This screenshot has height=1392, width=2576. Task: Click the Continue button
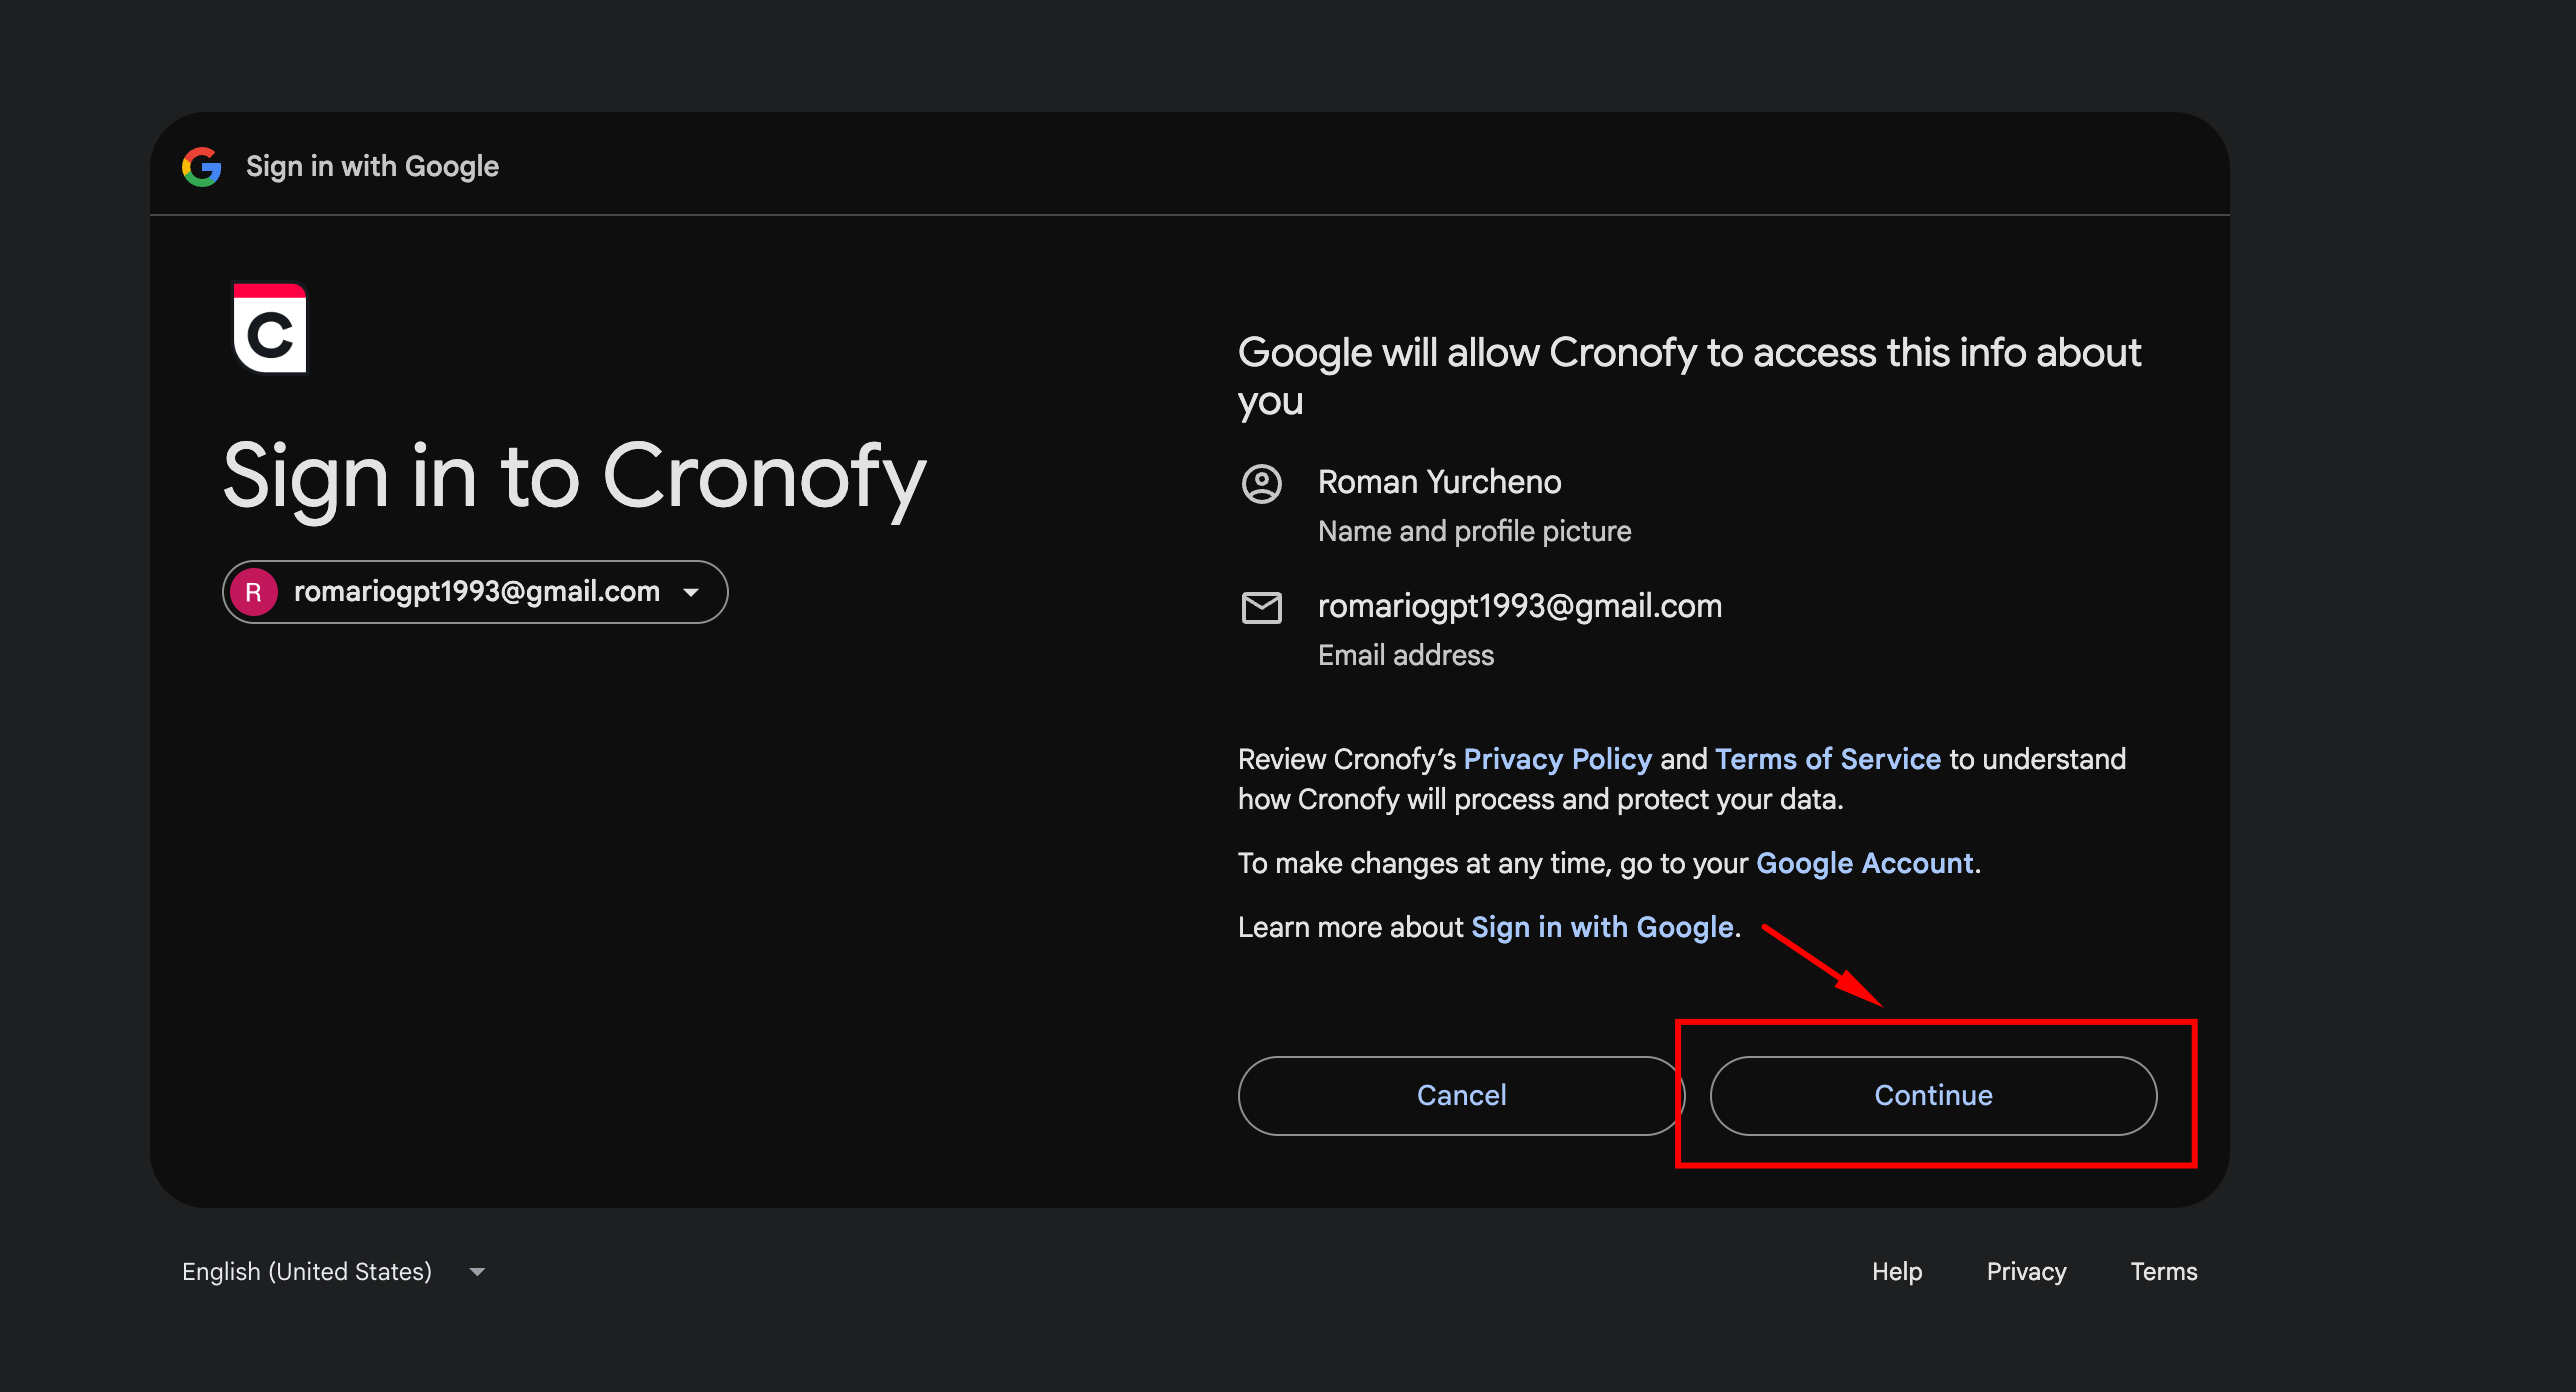coord(1933,1095)
